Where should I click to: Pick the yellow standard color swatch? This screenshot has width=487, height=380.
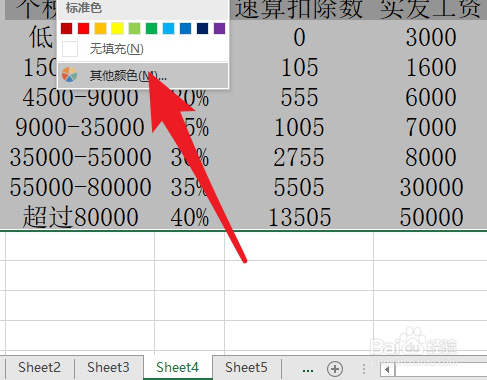(x=117, y=29)
